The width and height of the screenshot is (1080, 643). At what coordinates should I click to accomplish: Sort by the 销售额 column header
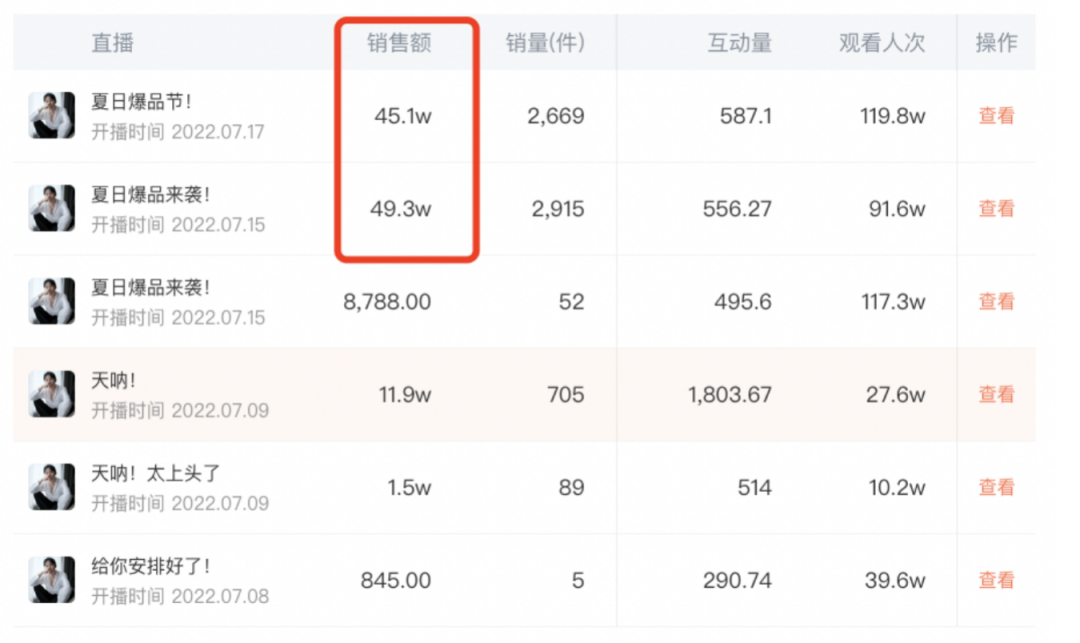[x=399, y=43]
